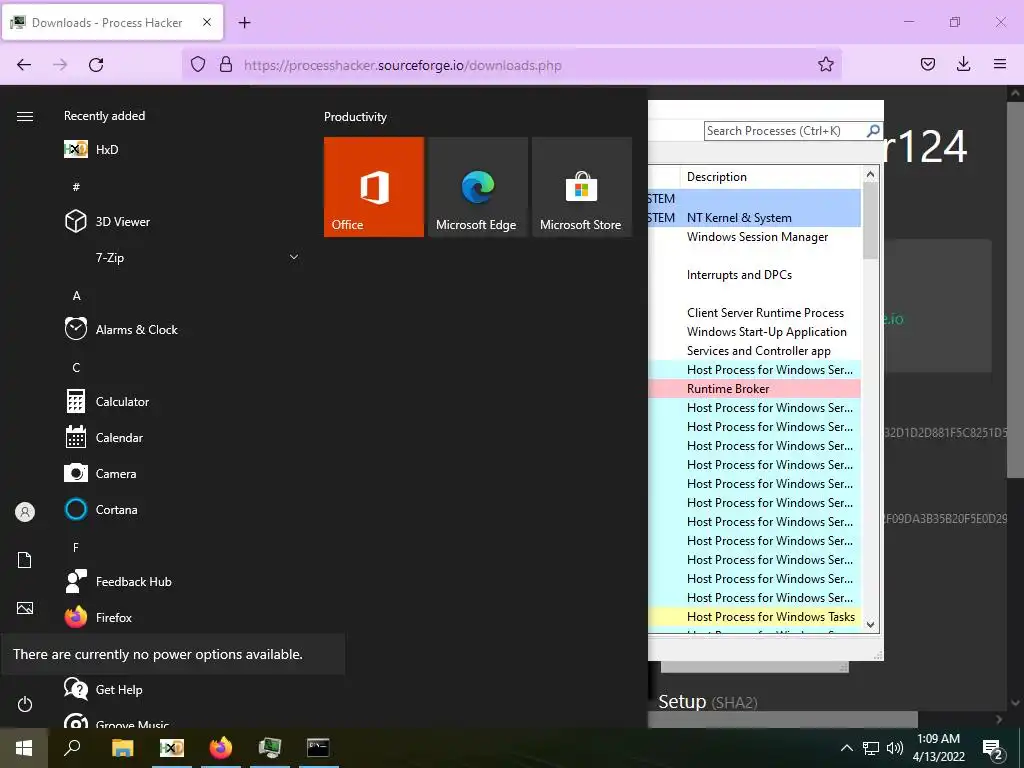Click the Description column header
Screen dimensions: 1024x768
[772, 177]
